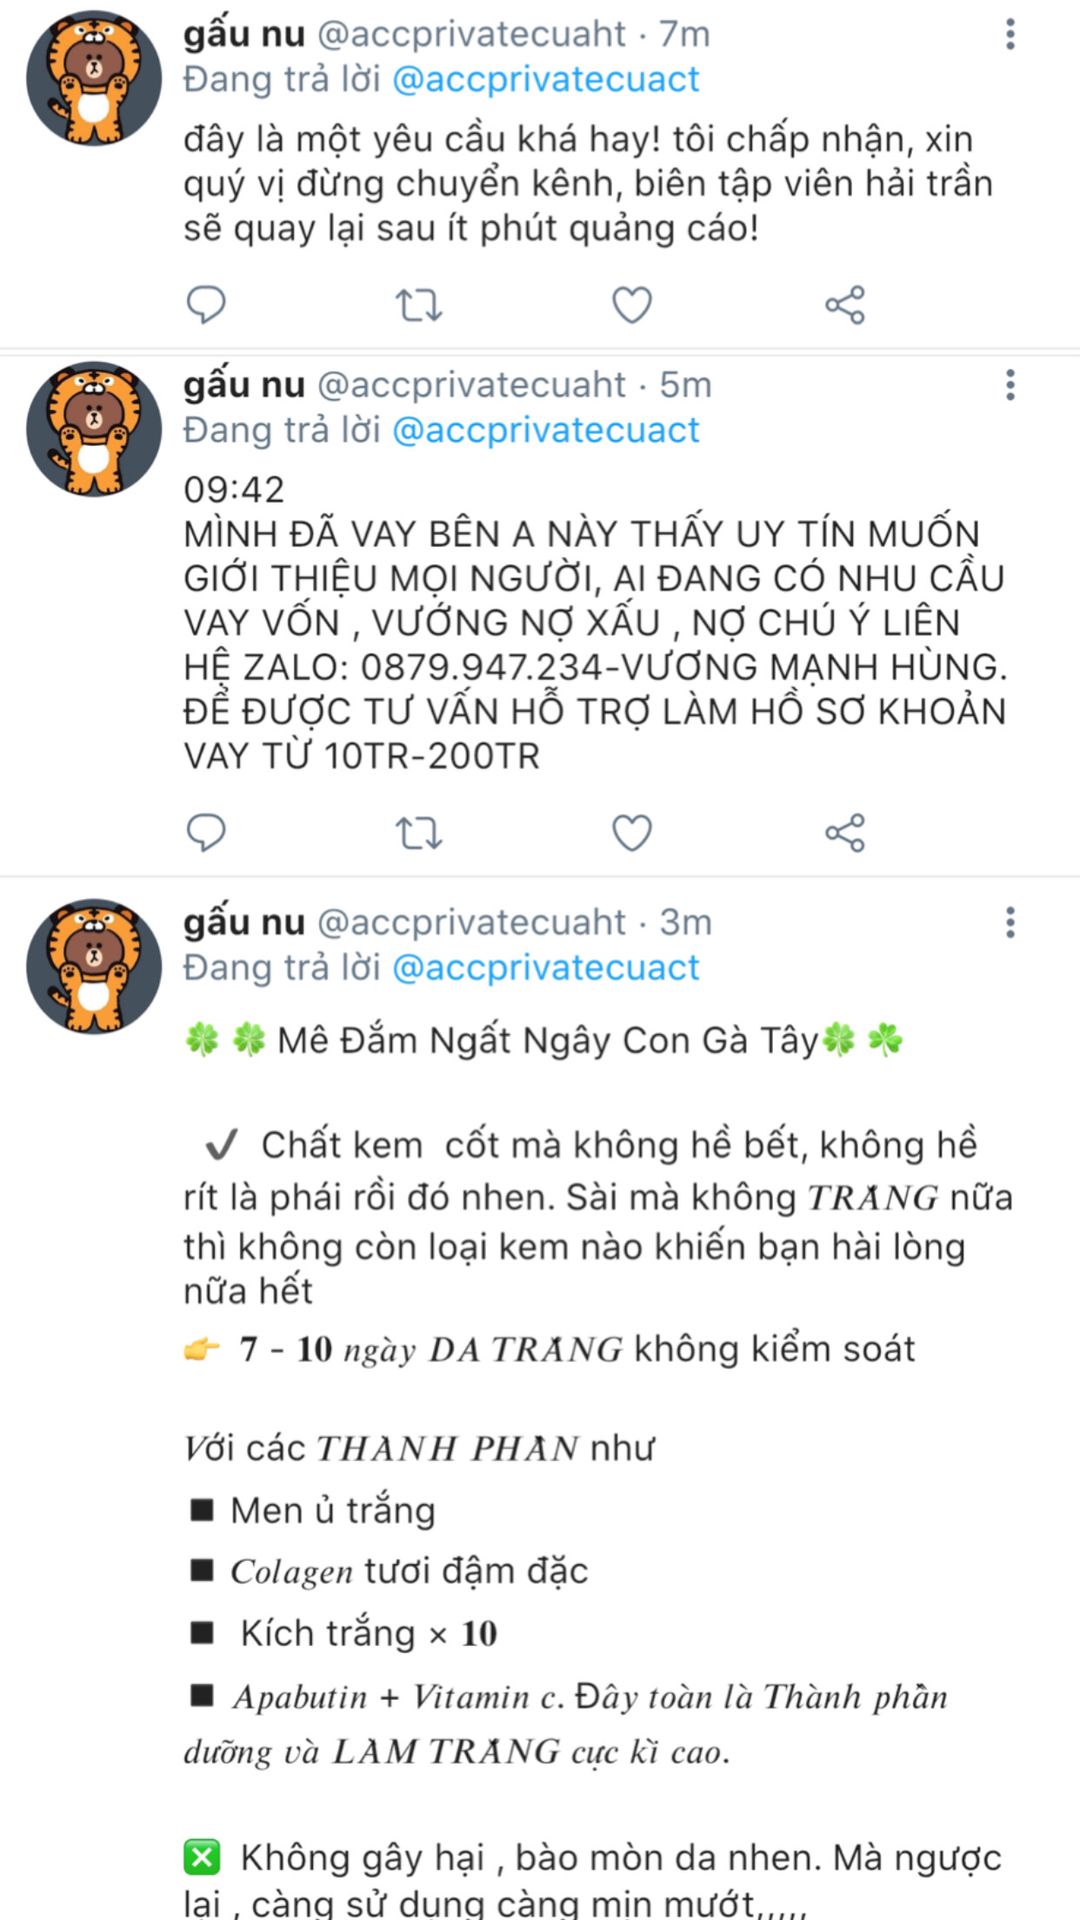
Task: Retweet the 09:42 loan advertisement tweet
Action: pyautogui.click(x=419, y=832)
